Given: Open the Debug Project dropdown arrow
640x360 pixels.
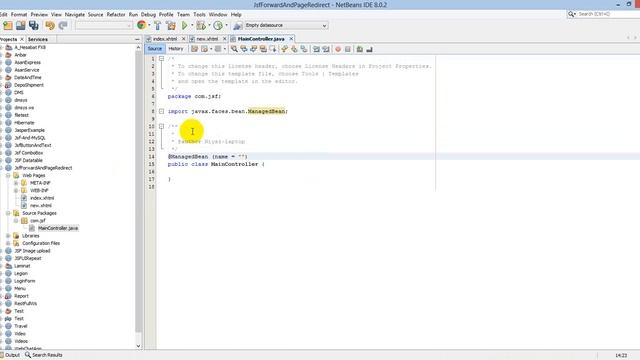Looking at the screenshot, I should click(x=209, y=25).
